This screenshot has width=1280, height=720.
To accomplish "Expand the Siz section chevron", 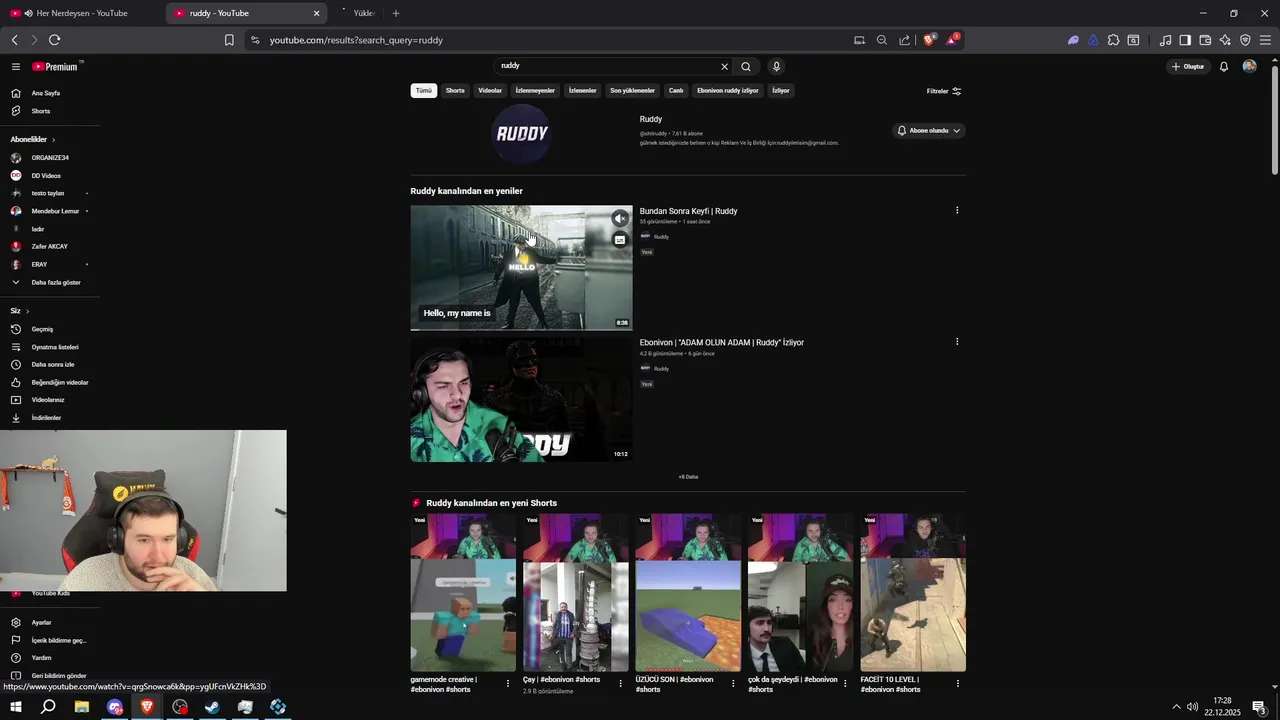I will 27,311.
